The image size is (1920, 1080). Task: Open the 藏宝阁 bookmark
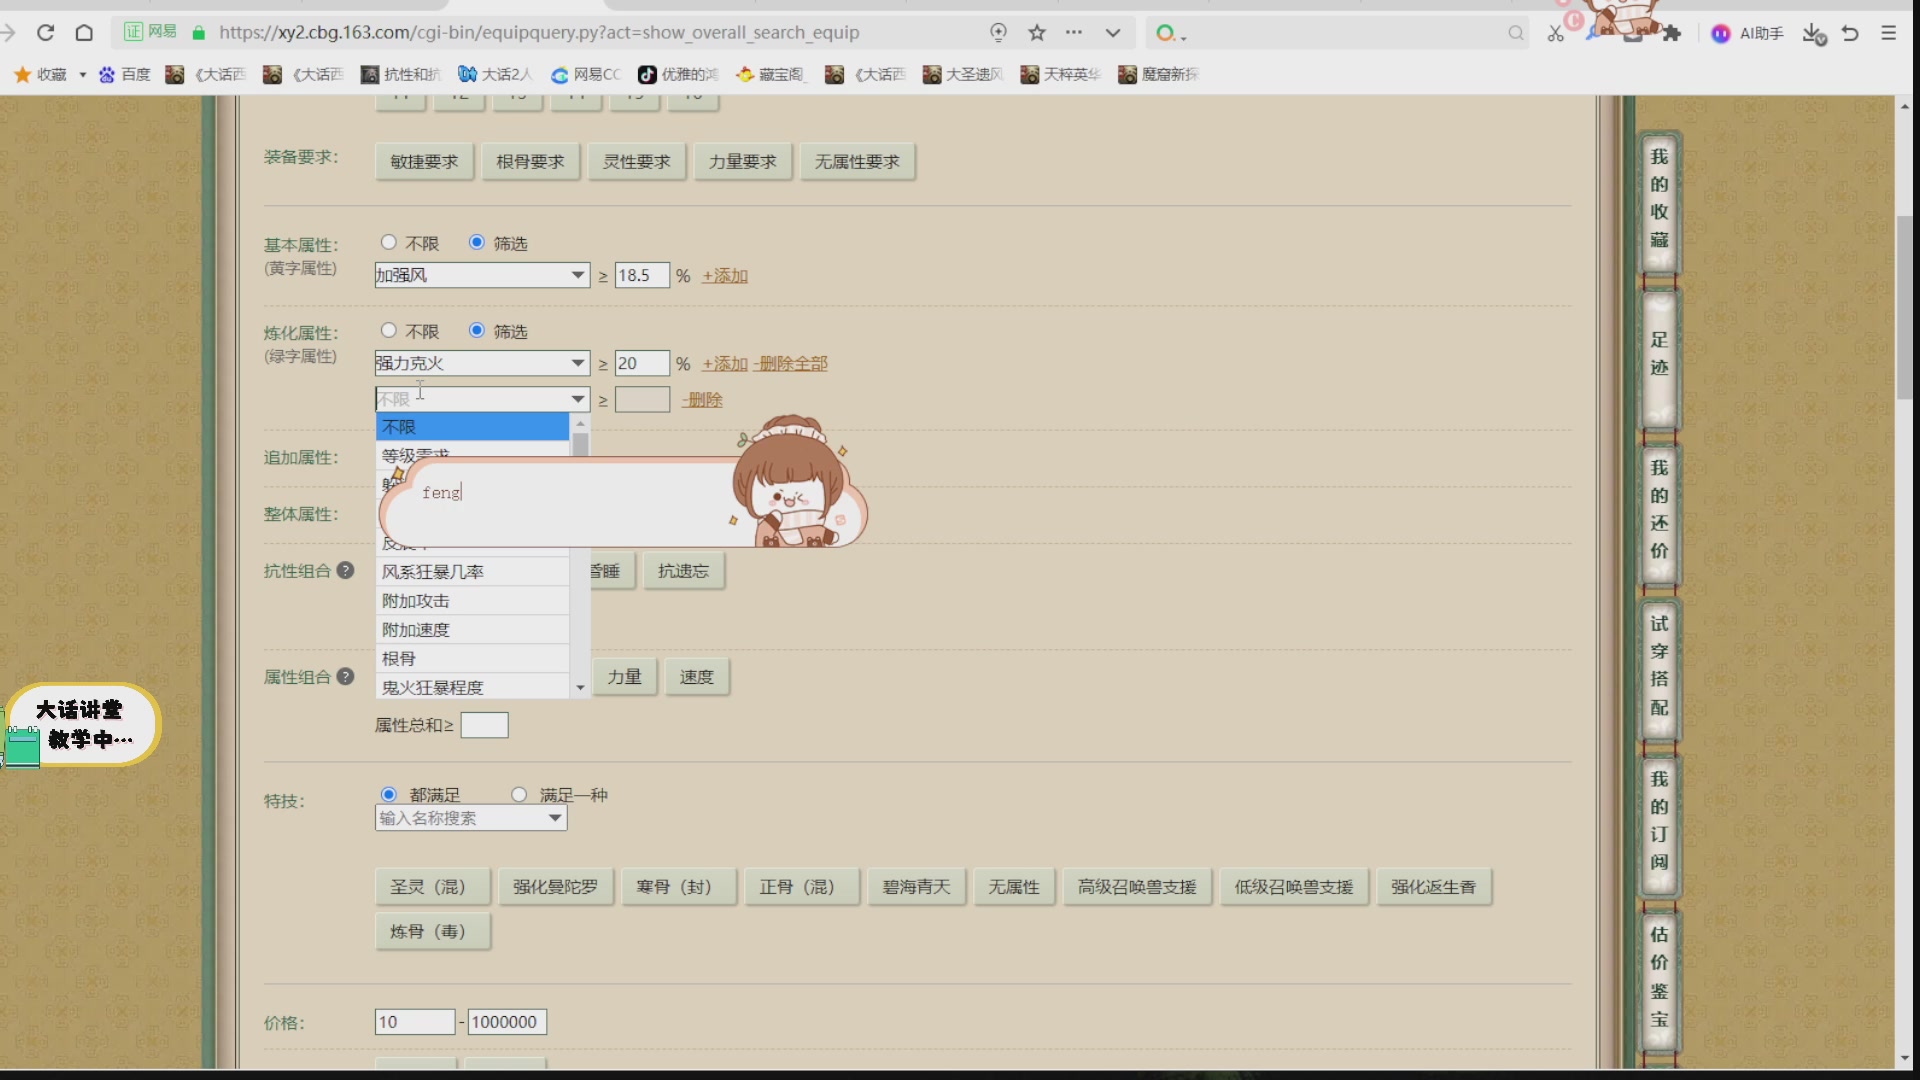[770, 75]
